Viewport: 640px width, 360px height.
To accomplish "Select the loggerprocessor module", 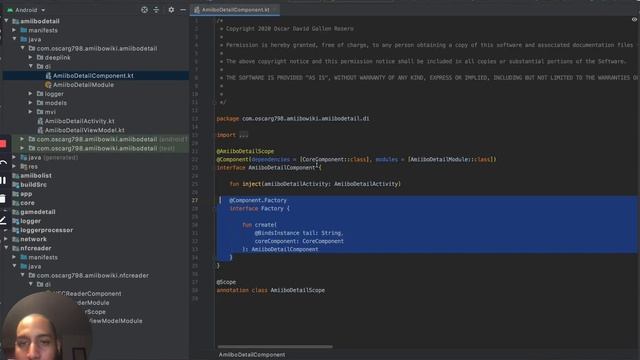I will click(47, 230).
